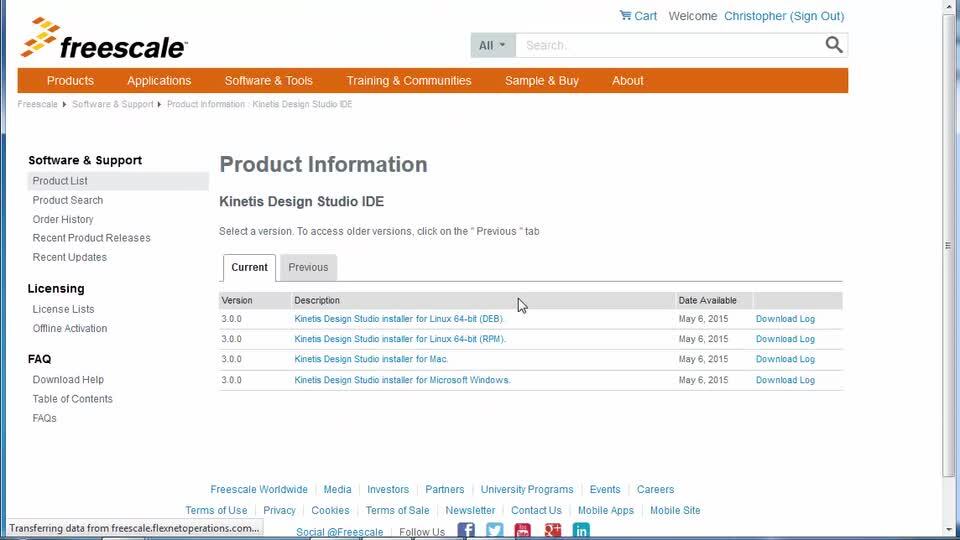Image resolution: width=960 pixels, height=540 pixels.
Task: Open Newsletter footer link
Action: tap(470, 511)
